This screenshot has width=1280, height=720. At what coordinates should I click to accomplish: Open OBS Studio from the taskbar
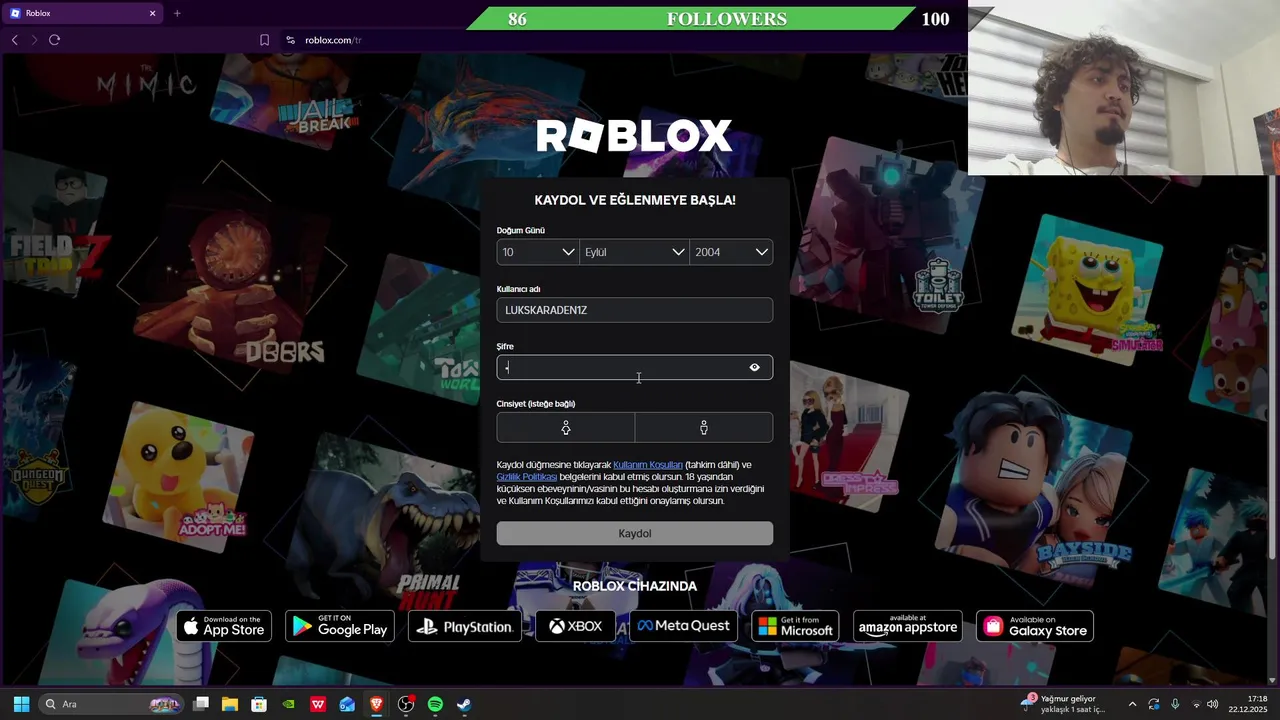406,704
